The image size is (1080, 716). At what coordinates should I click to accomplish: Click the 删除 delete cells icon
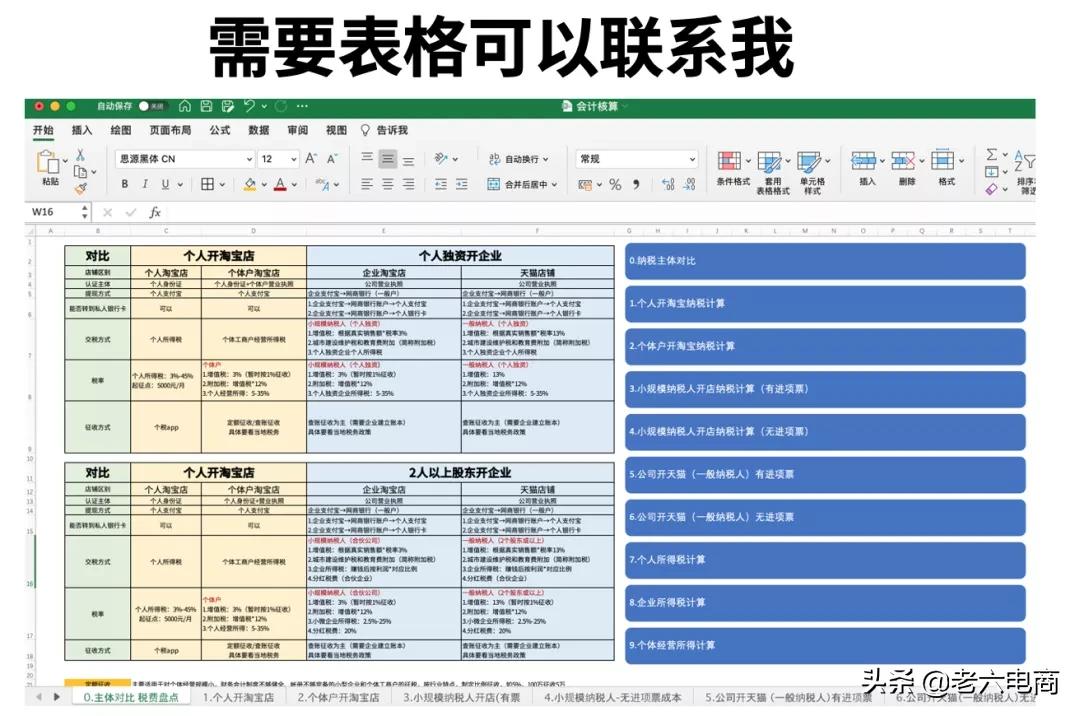pyautogui.click(x=905, y=162)
